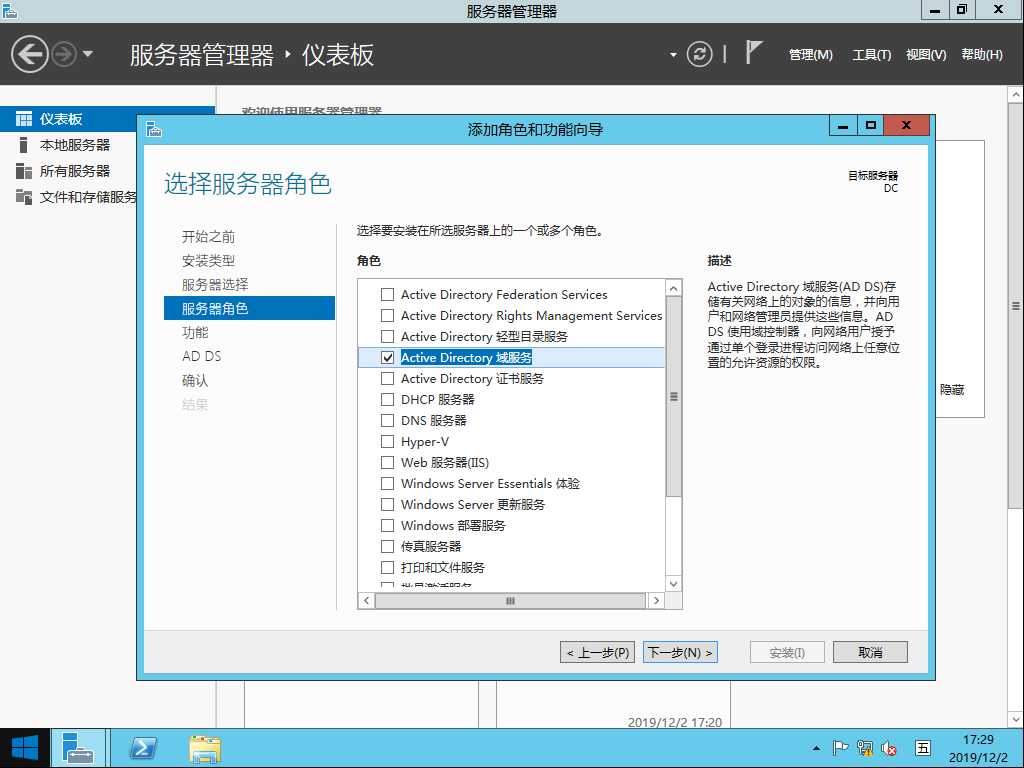Open the 工具(T) menu
This screenshot has height=768, width=1024.
(871, 55)
